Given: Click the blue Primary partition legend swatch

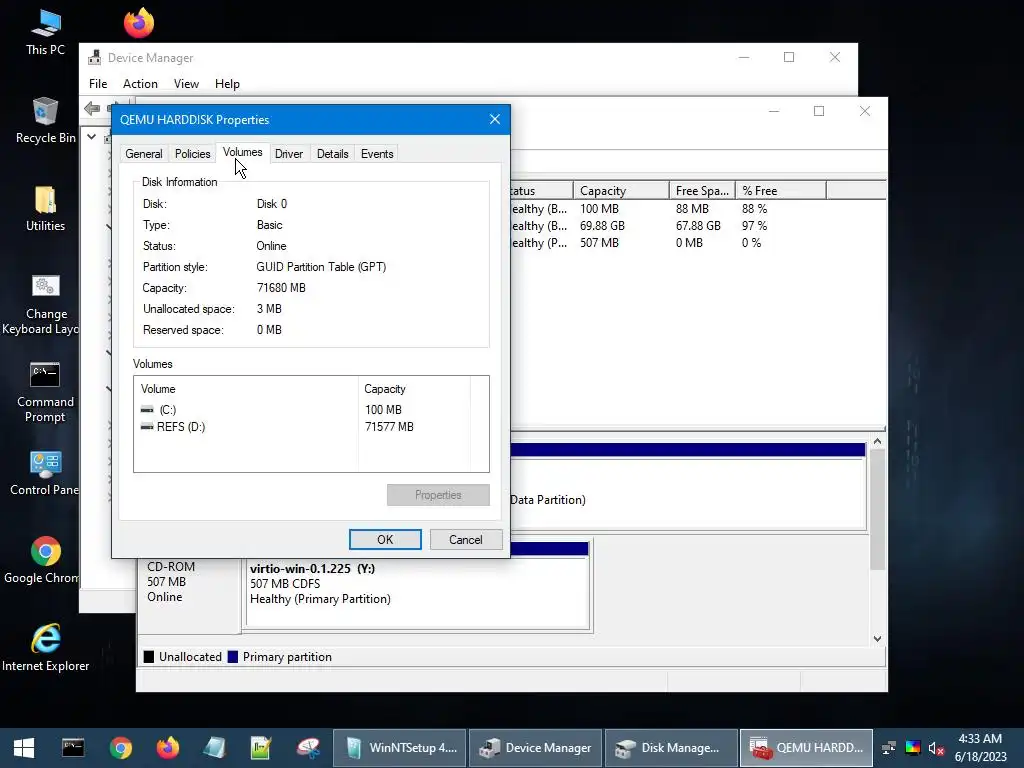Looking at the screenshot, I should coord(232,657).
